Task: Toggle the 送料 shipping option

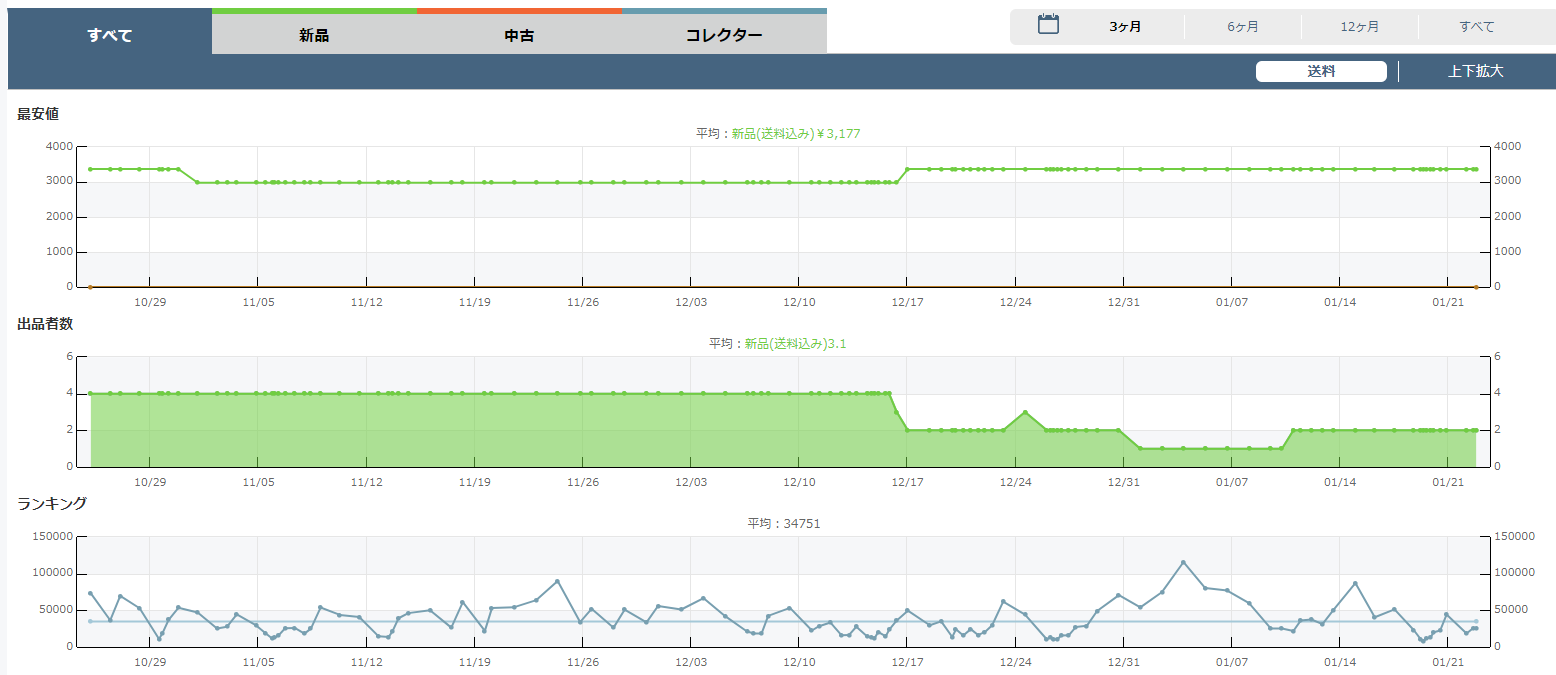Action: pyautogui.click(x=1321, y=71)
